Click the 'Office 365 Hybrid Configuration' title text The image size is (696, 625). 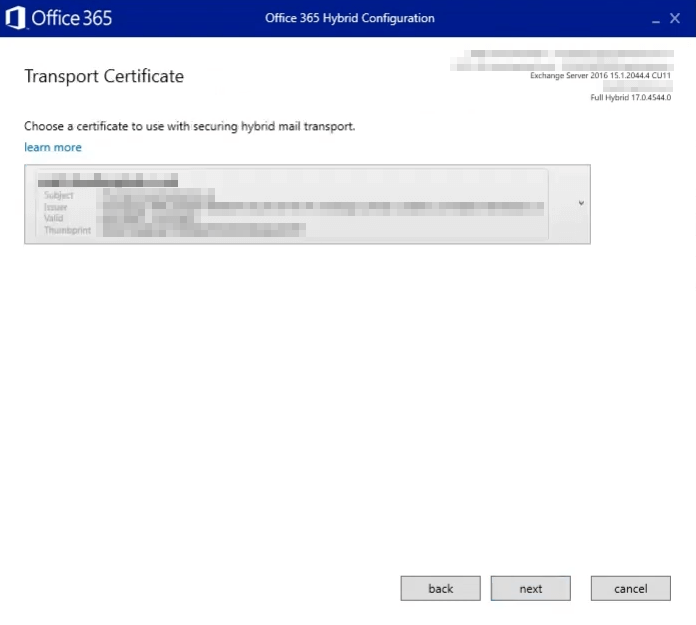tap(350, 18)
